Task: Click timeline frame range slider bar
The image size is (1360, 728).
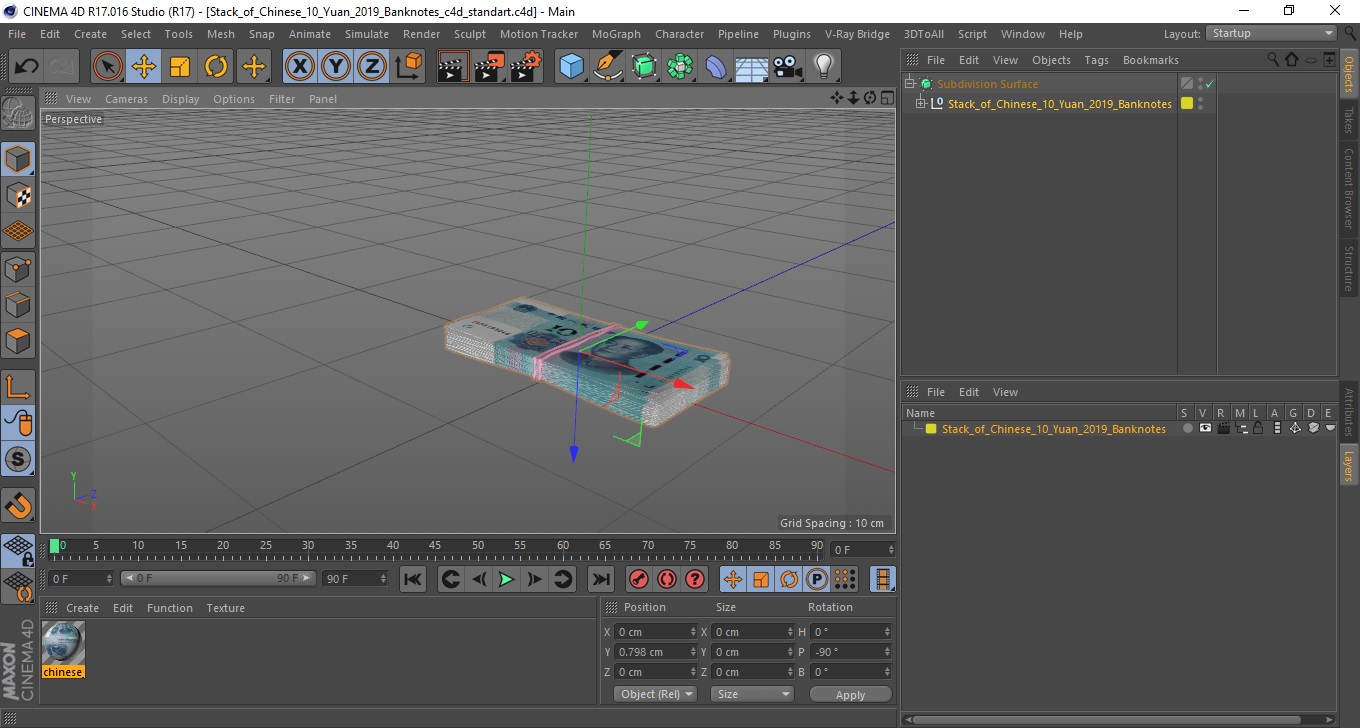Action: (x=218, y=579)
